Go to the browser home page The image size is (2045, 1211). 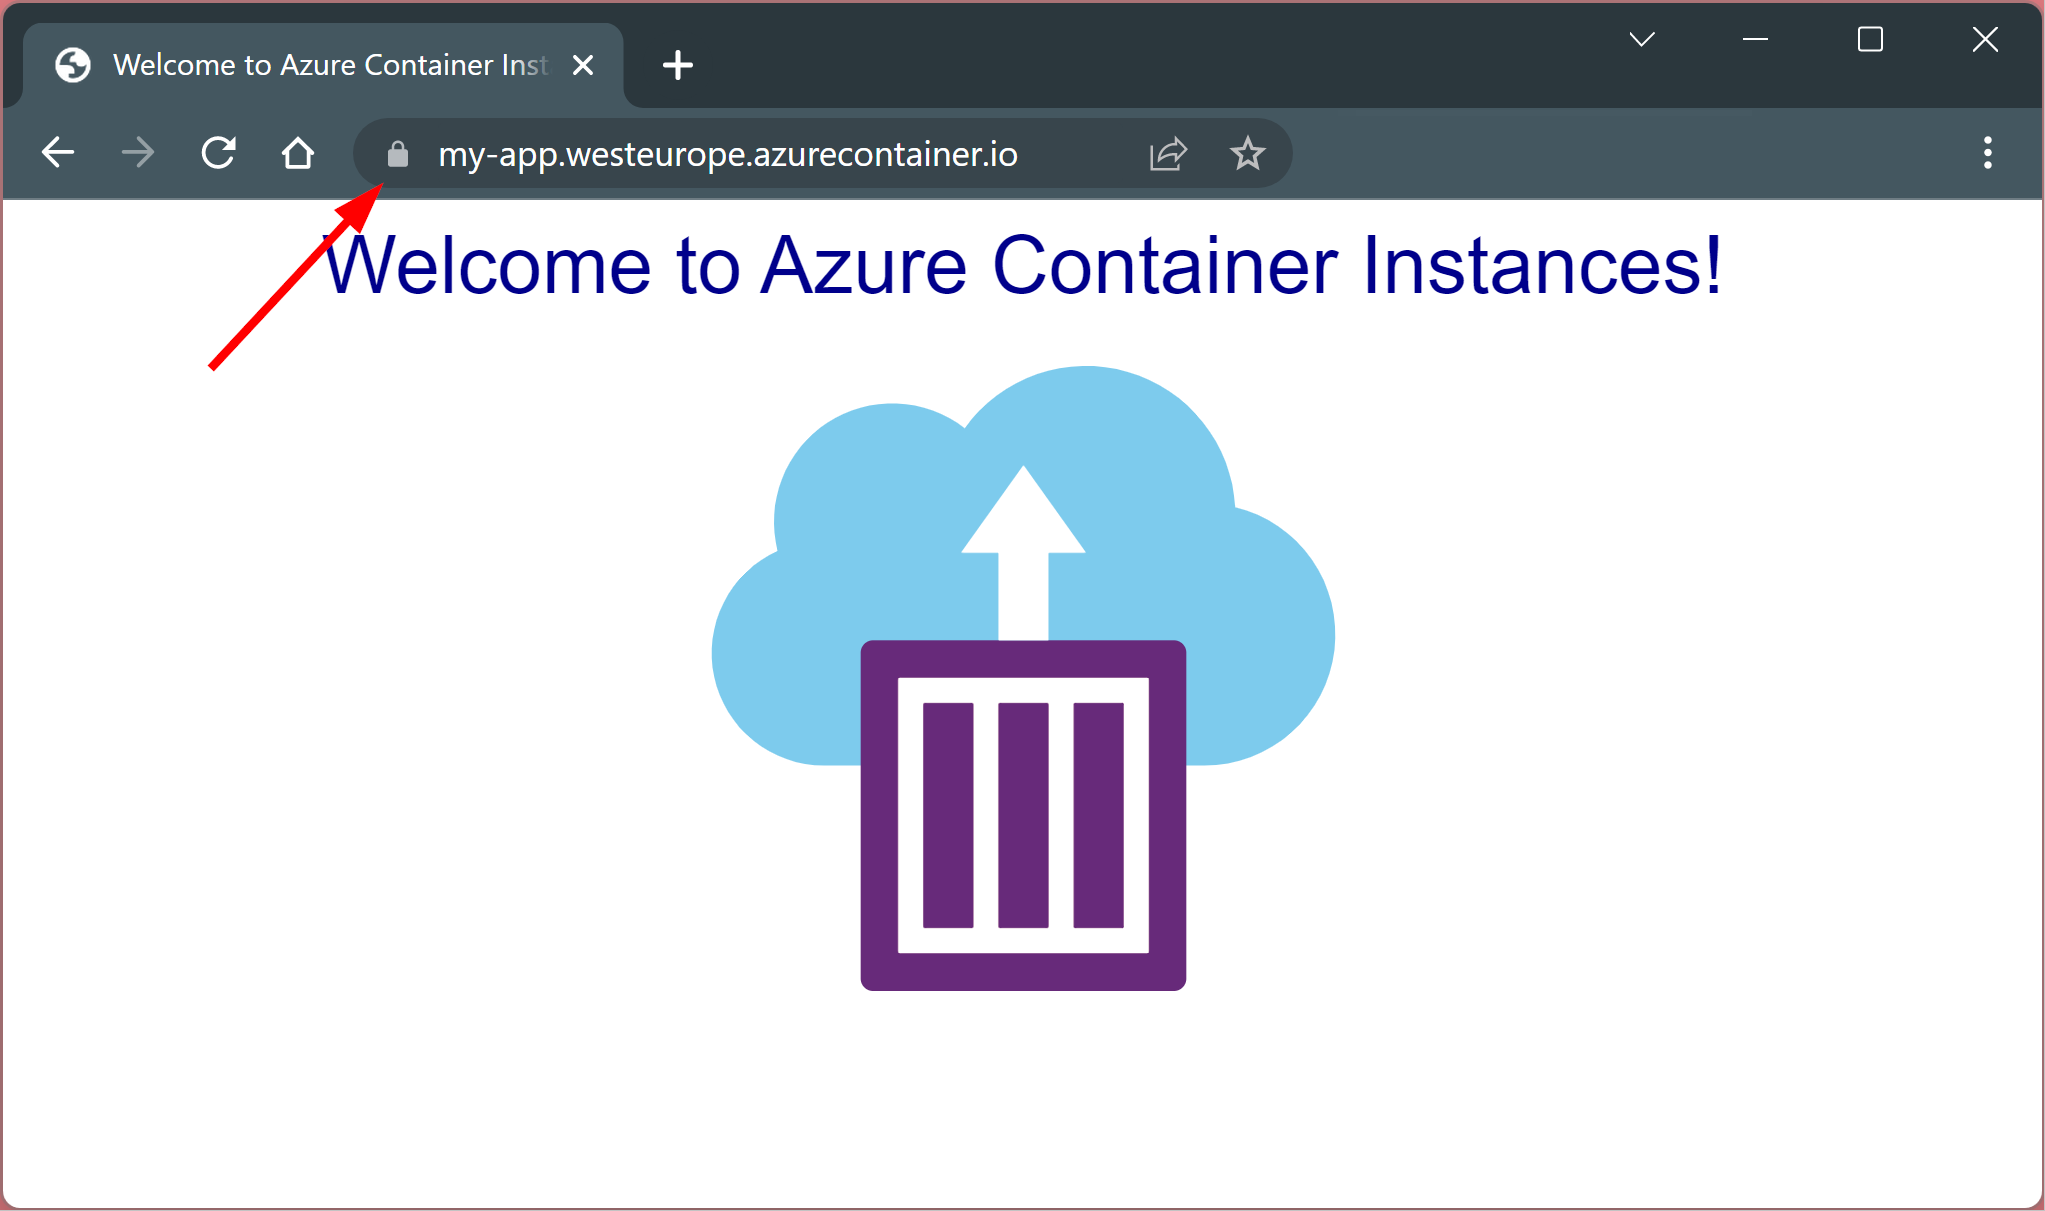pos(297,153)
